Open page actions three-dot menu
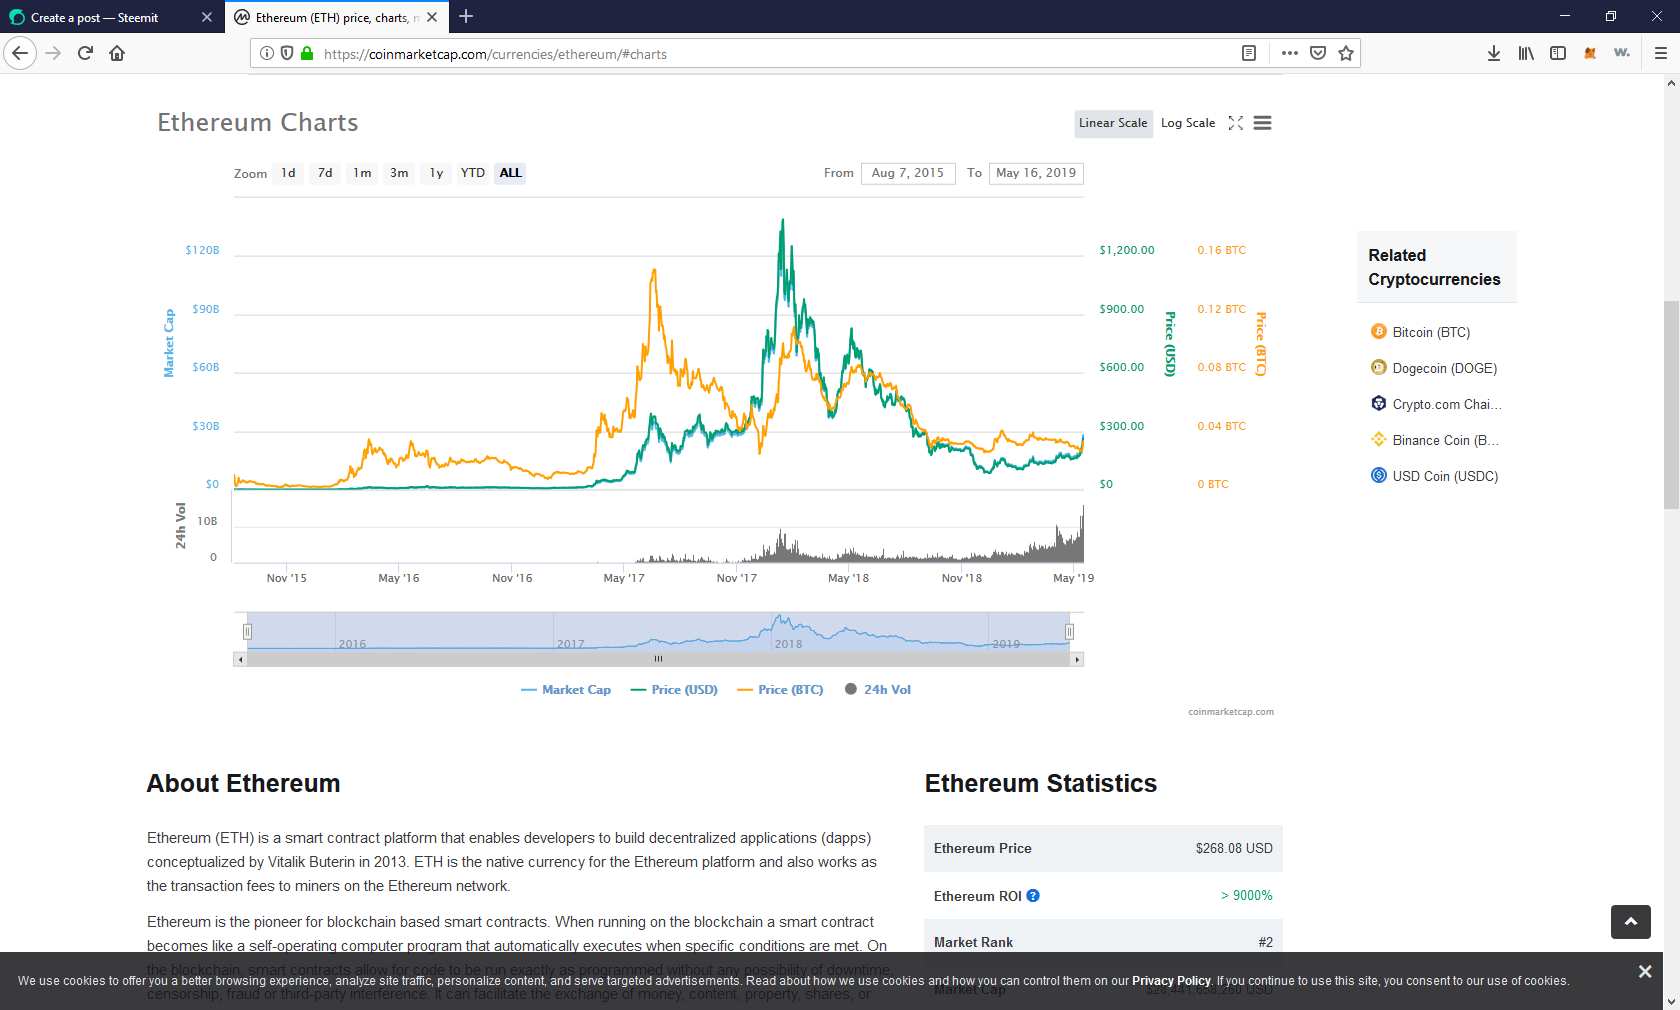The image size is (1680, 1010). click(x=1290, y=54)
